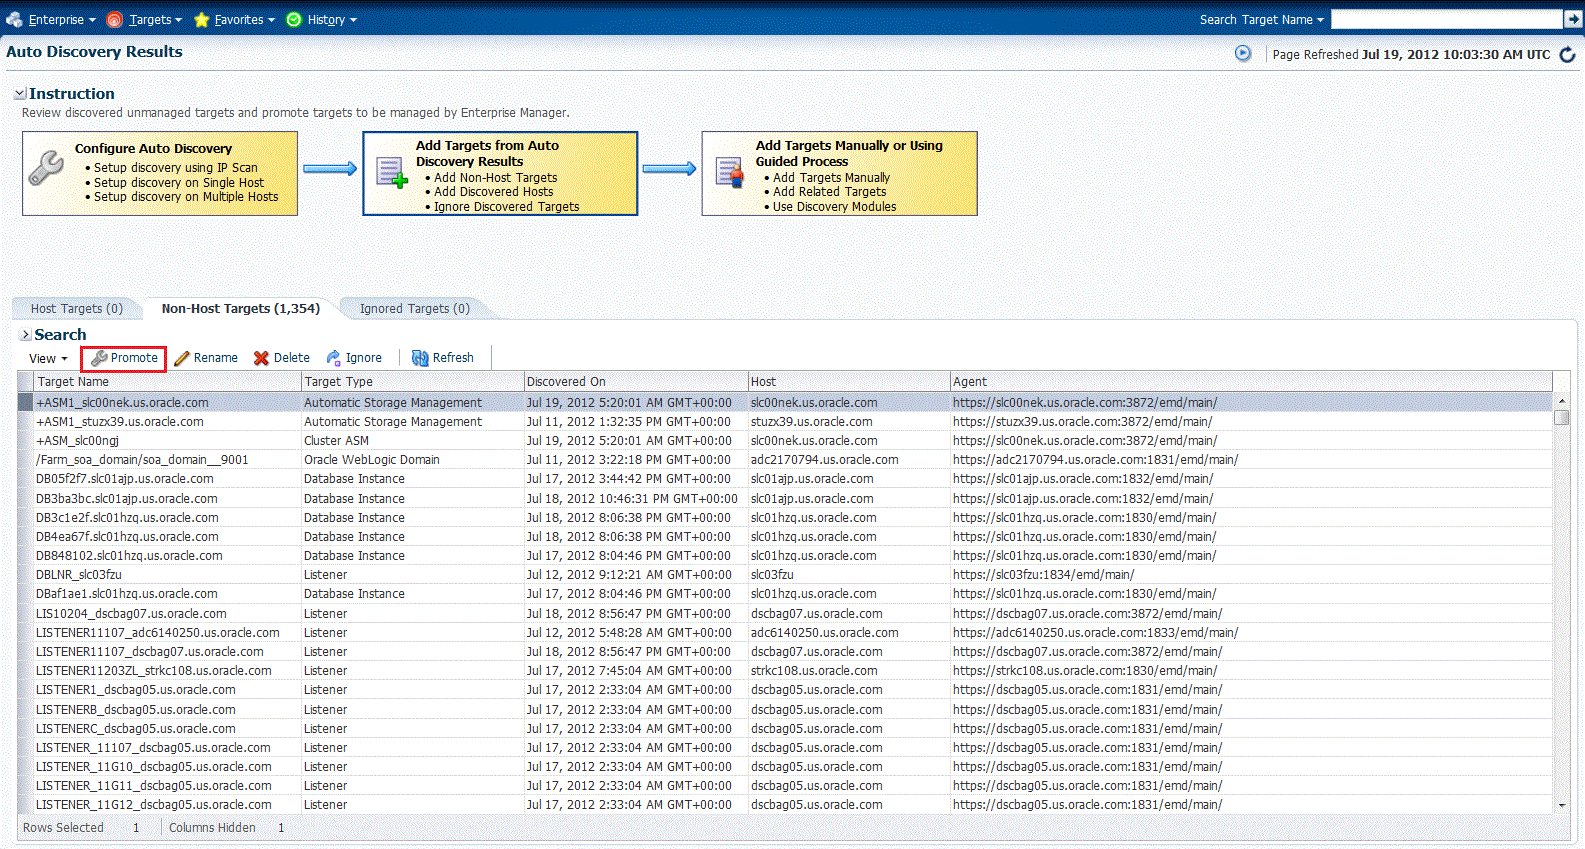Viewport: 1585px width, 849px height.
Task: Click Setup discovery on Multiple Hosts
Action: [x=186, y=196]
